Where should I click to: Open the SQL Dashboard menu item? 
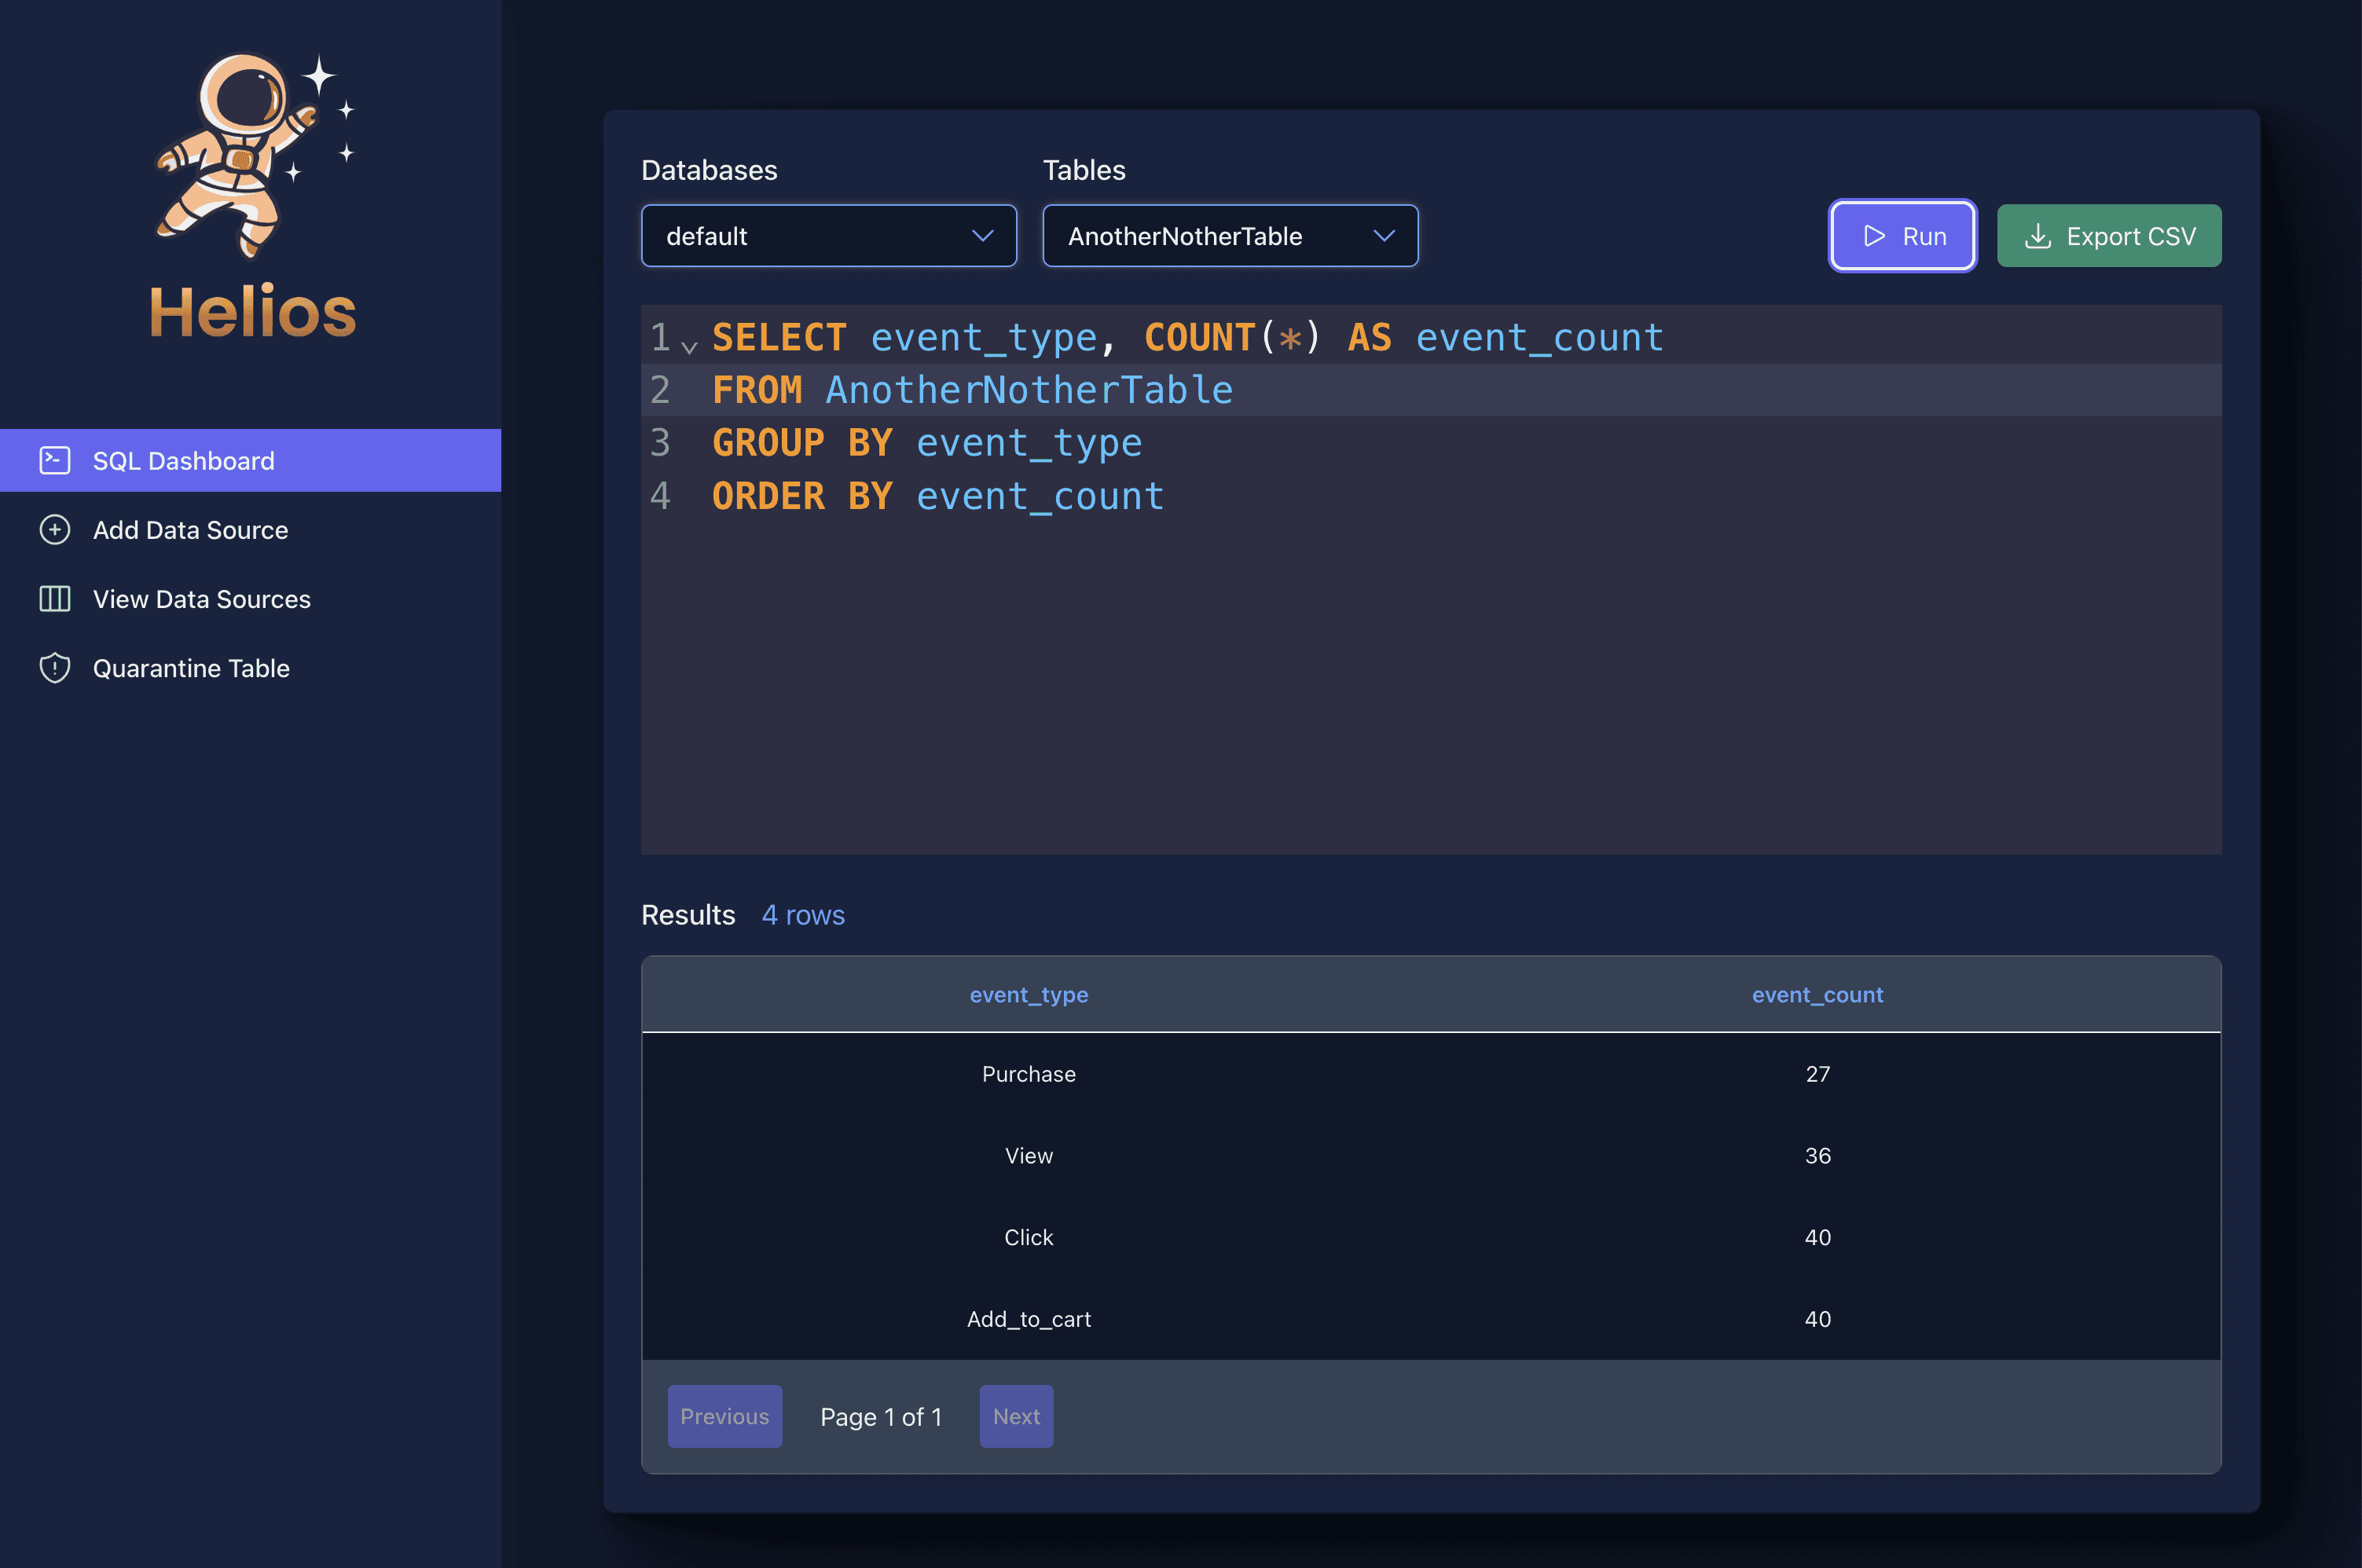point(250,460)
